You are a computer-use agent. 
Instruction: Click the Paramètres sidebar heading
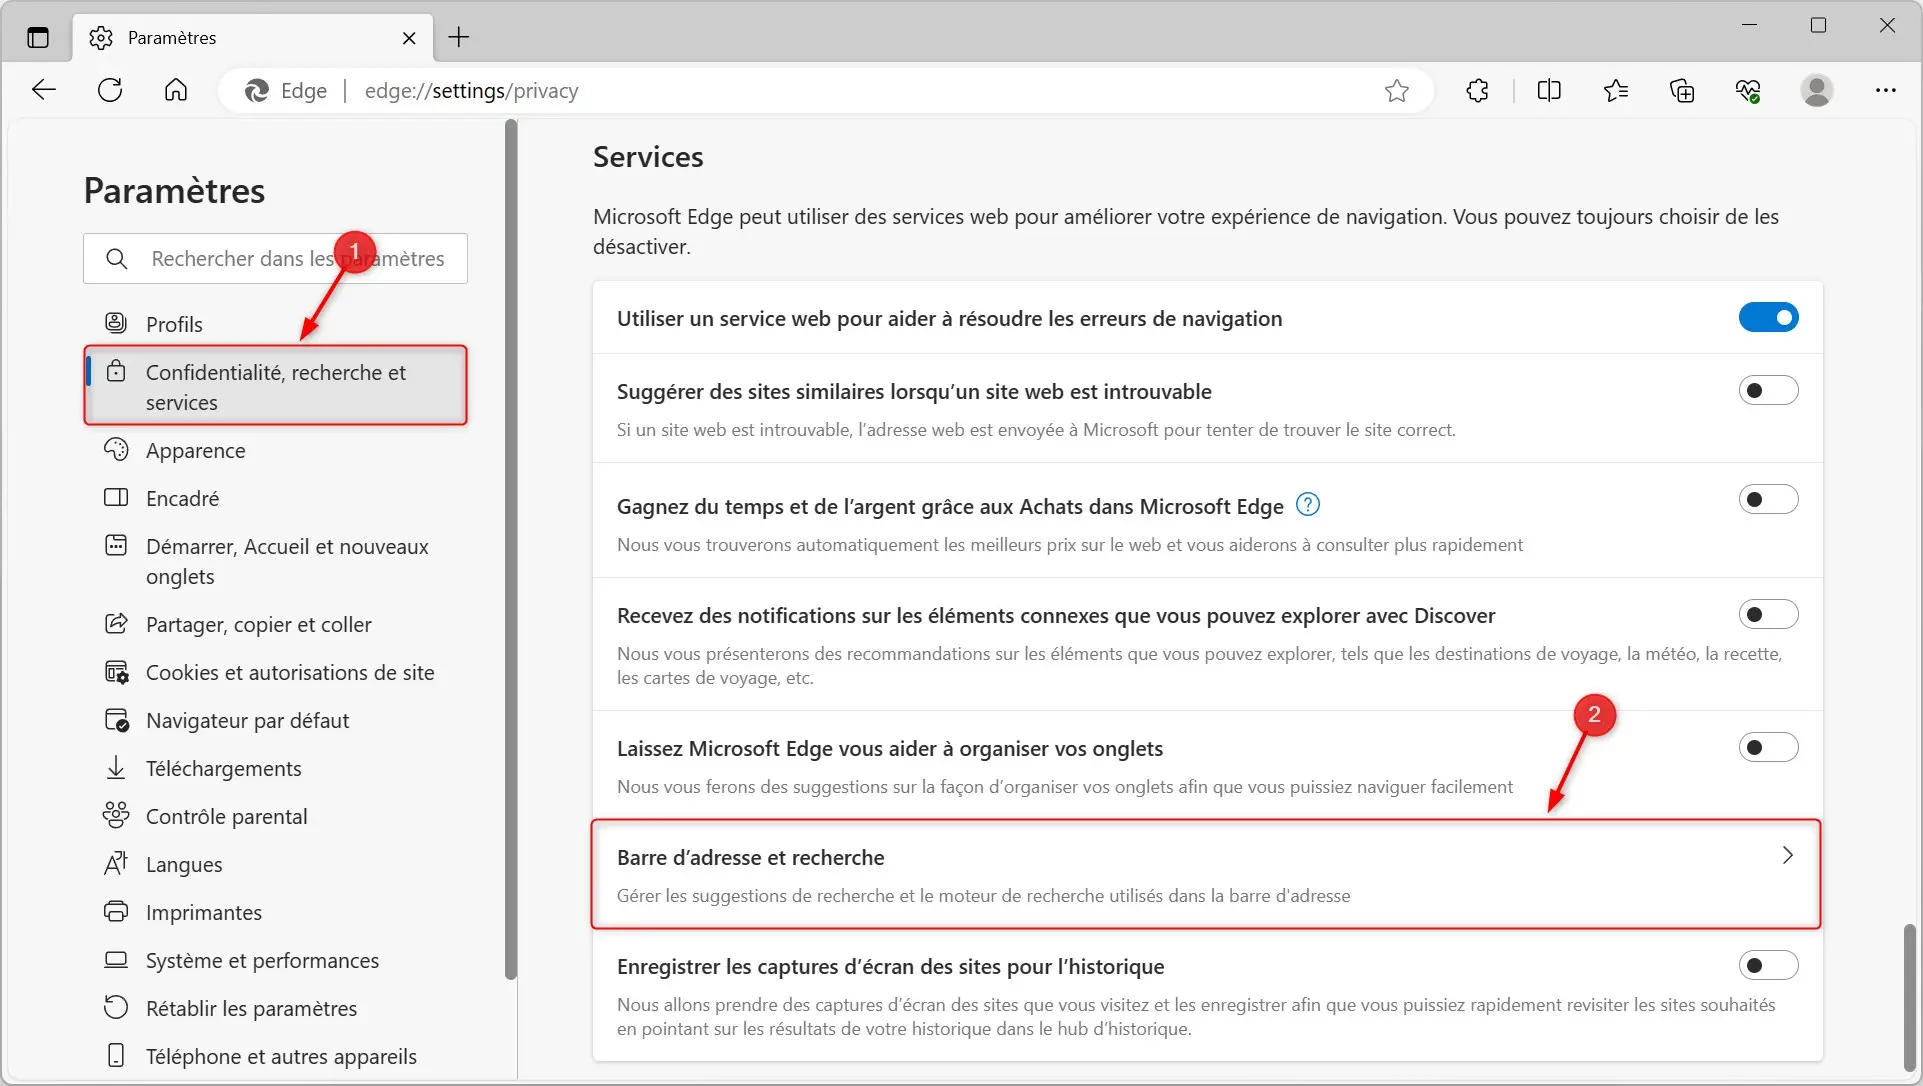(x=174, y=191)
